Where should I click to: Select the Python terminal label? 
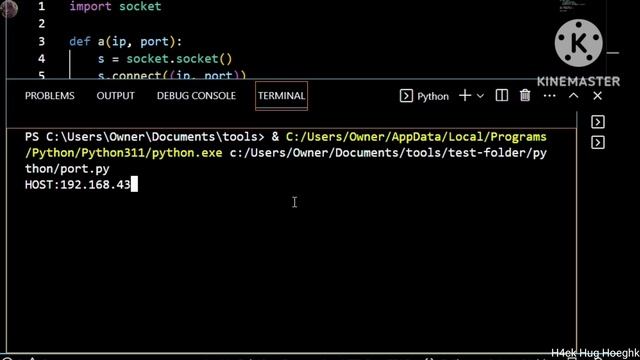pyautogui.click(x=433, y=96)
